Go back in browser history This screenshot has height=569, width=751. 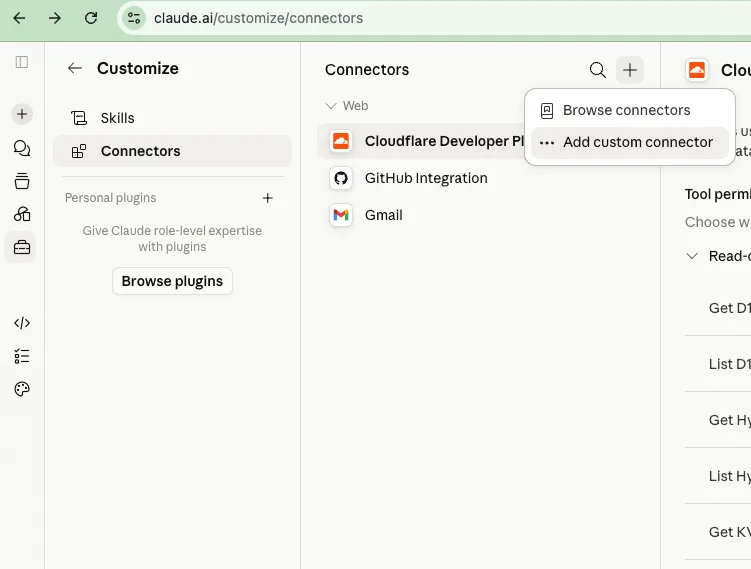[19, 18]
